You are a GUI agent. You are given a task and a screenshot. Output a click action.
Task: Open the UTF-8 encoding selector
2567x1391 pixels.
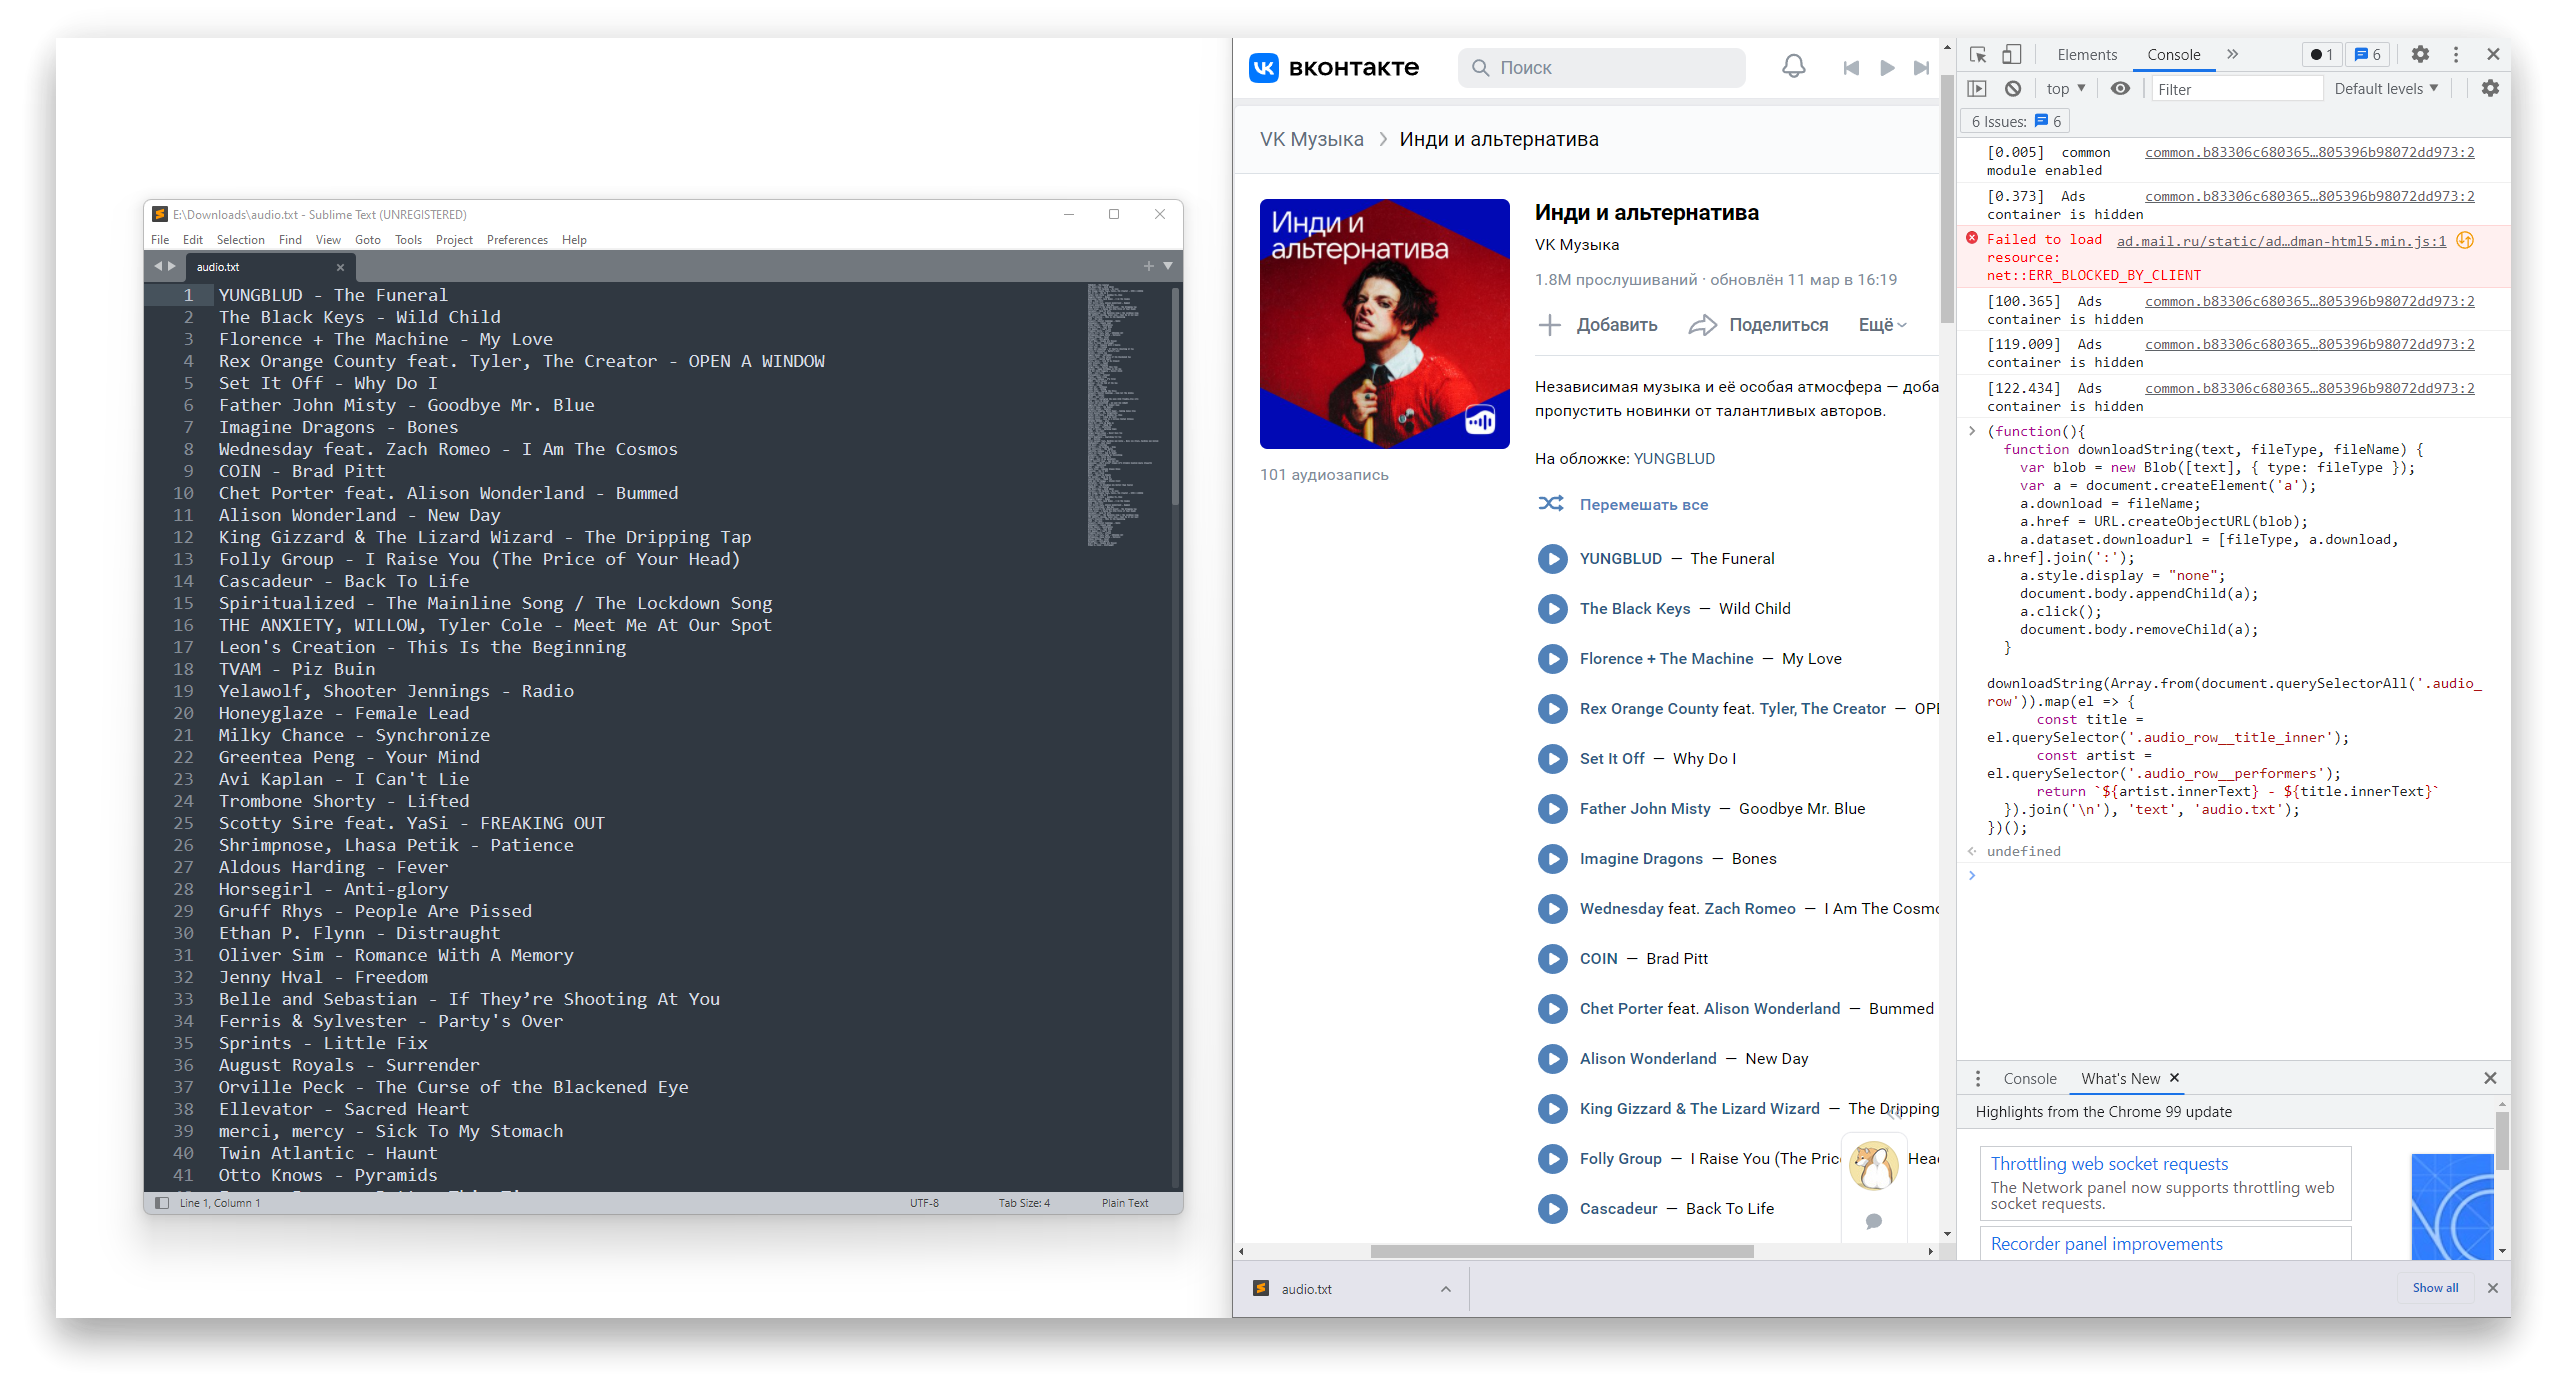click(x=924, y=1203)
